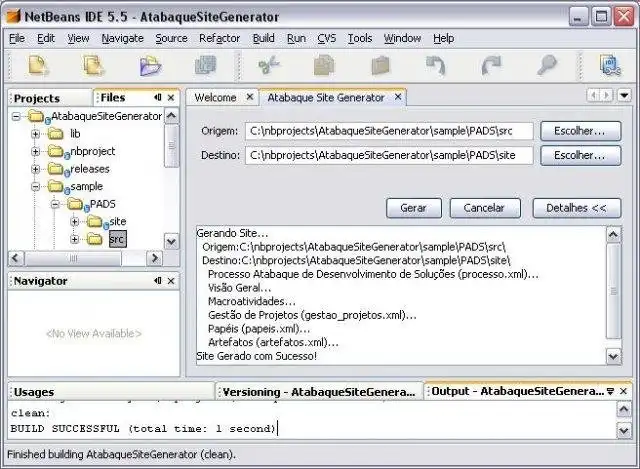The width and height of the screenshot is (640, 469).
Task: Click the Find magnifier toolbar icon
Action: pyautogui.click(x=547, y=65)
